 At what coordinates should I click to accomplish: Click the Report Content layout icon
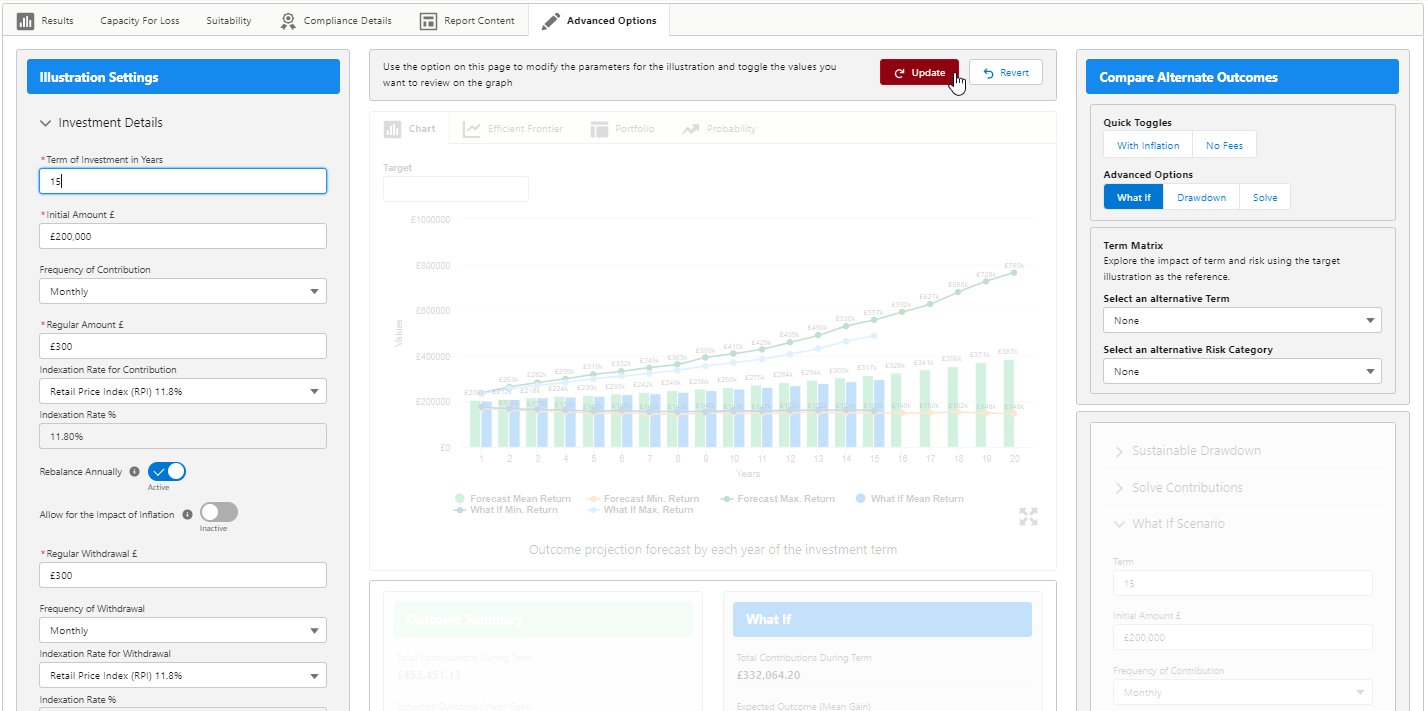(429, 21)
